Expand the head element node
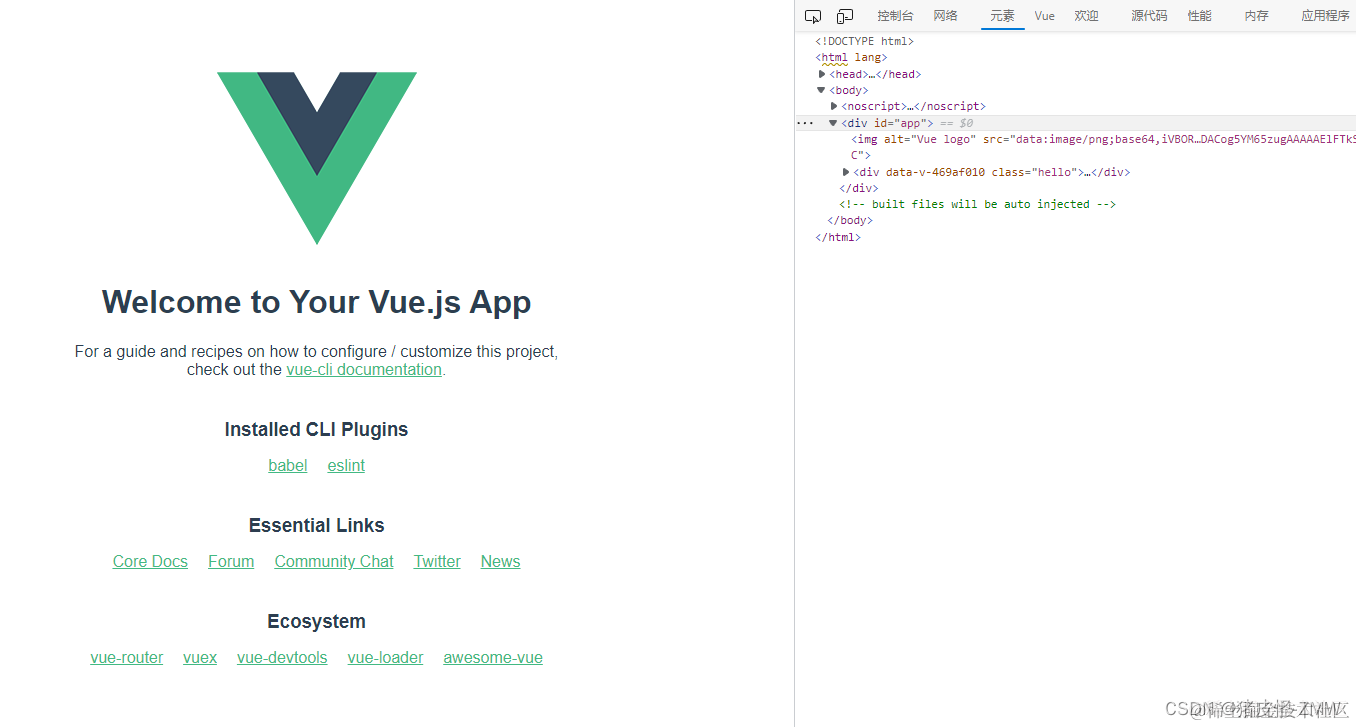Viewport: 1356px width, 727px height. pos(822,73)
